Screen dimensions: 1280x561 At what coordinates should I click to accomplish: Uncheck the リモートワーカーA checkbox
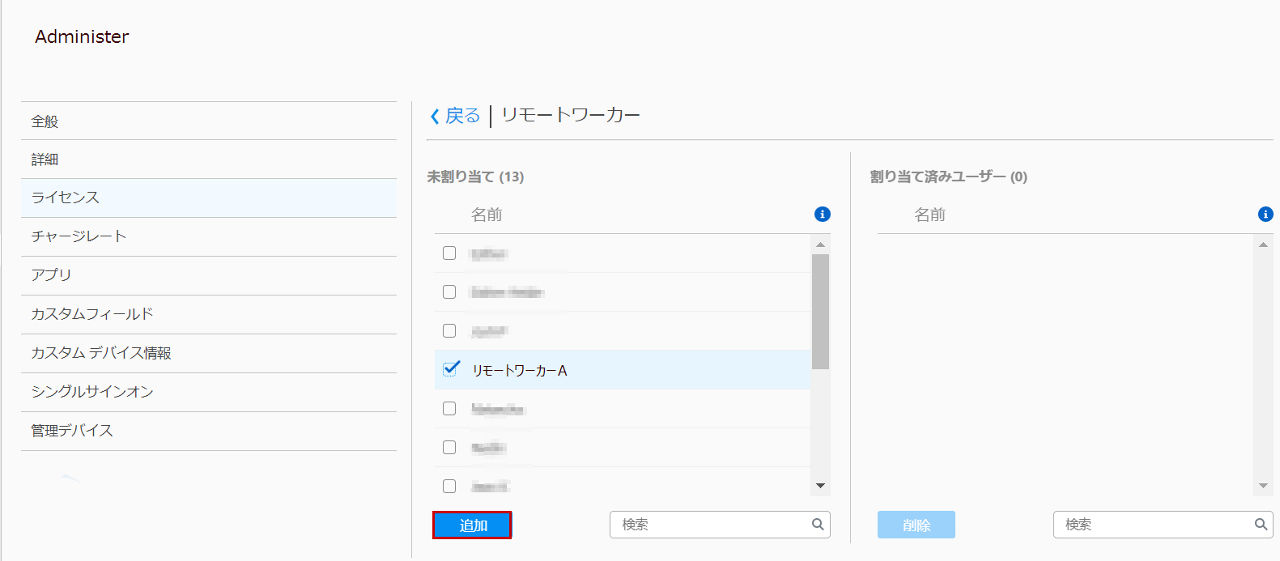pyautogui.click(x=450, y=369)
